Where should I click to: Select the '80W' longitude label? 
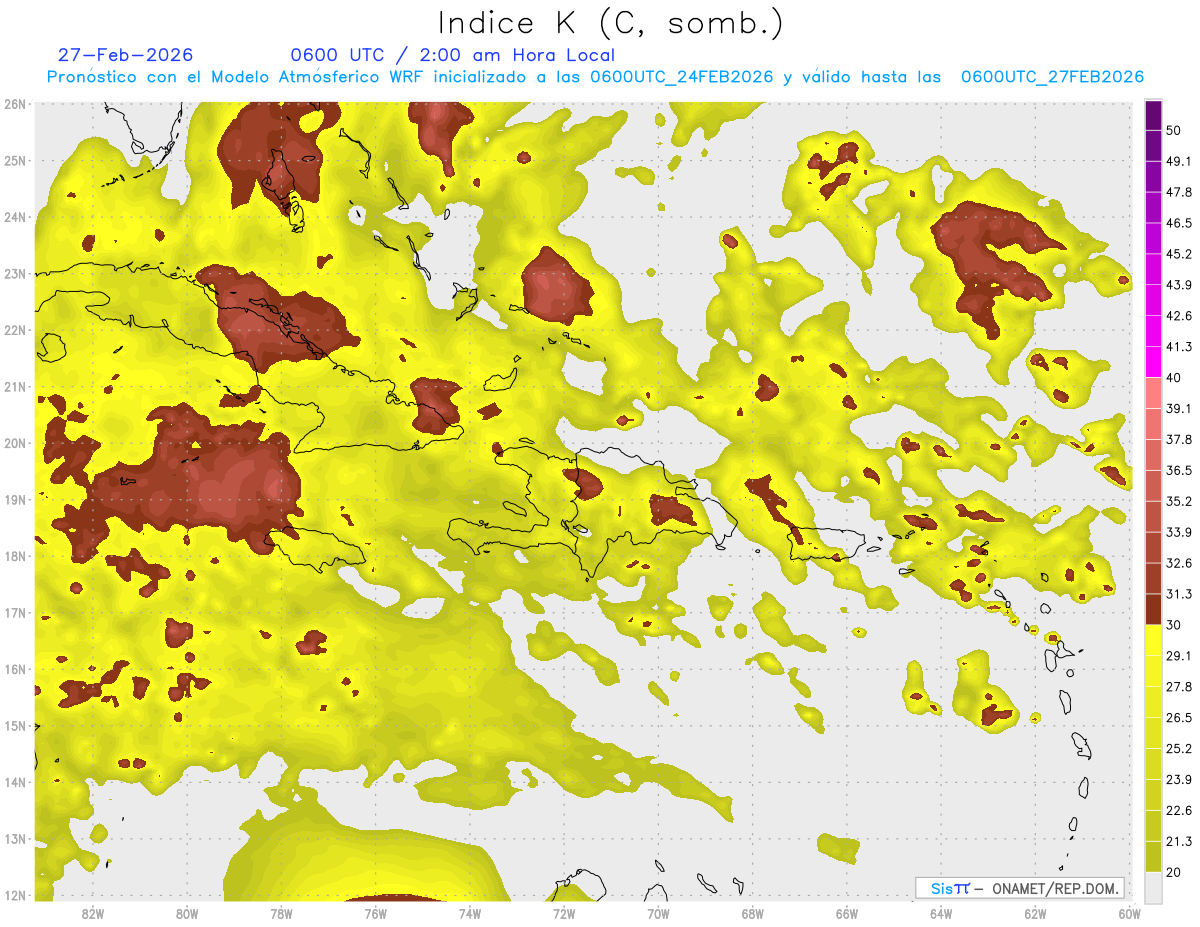point(187,913)
